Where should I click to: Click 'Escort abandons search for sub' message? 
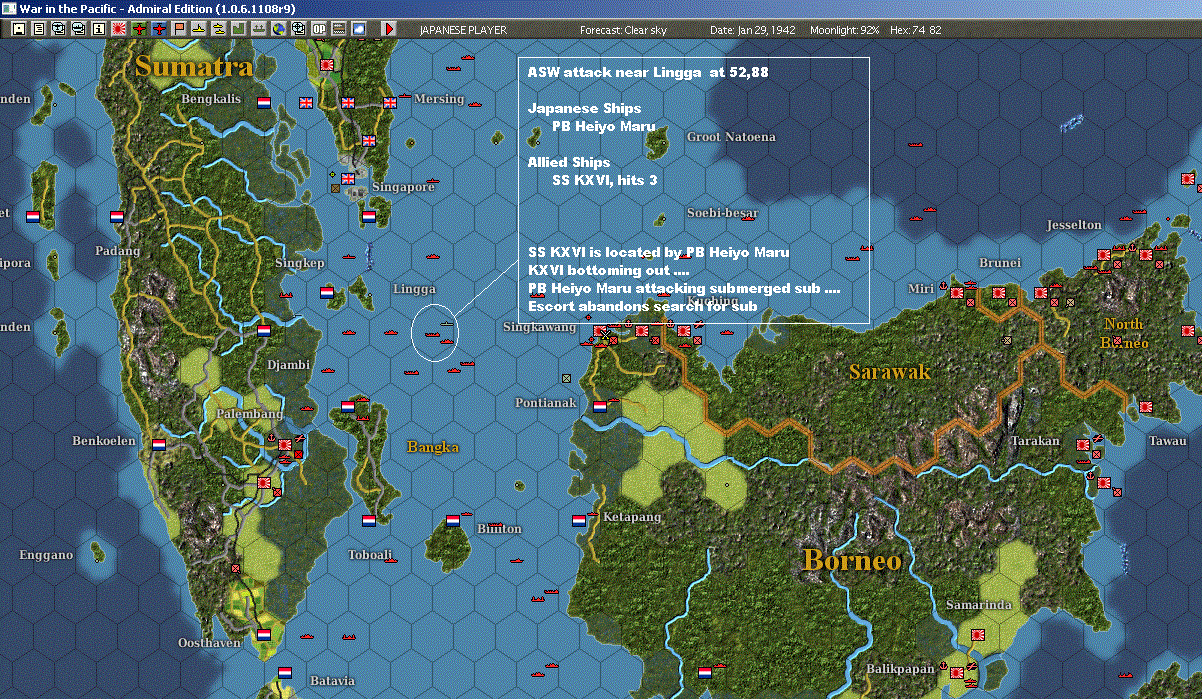click(642, 305)
